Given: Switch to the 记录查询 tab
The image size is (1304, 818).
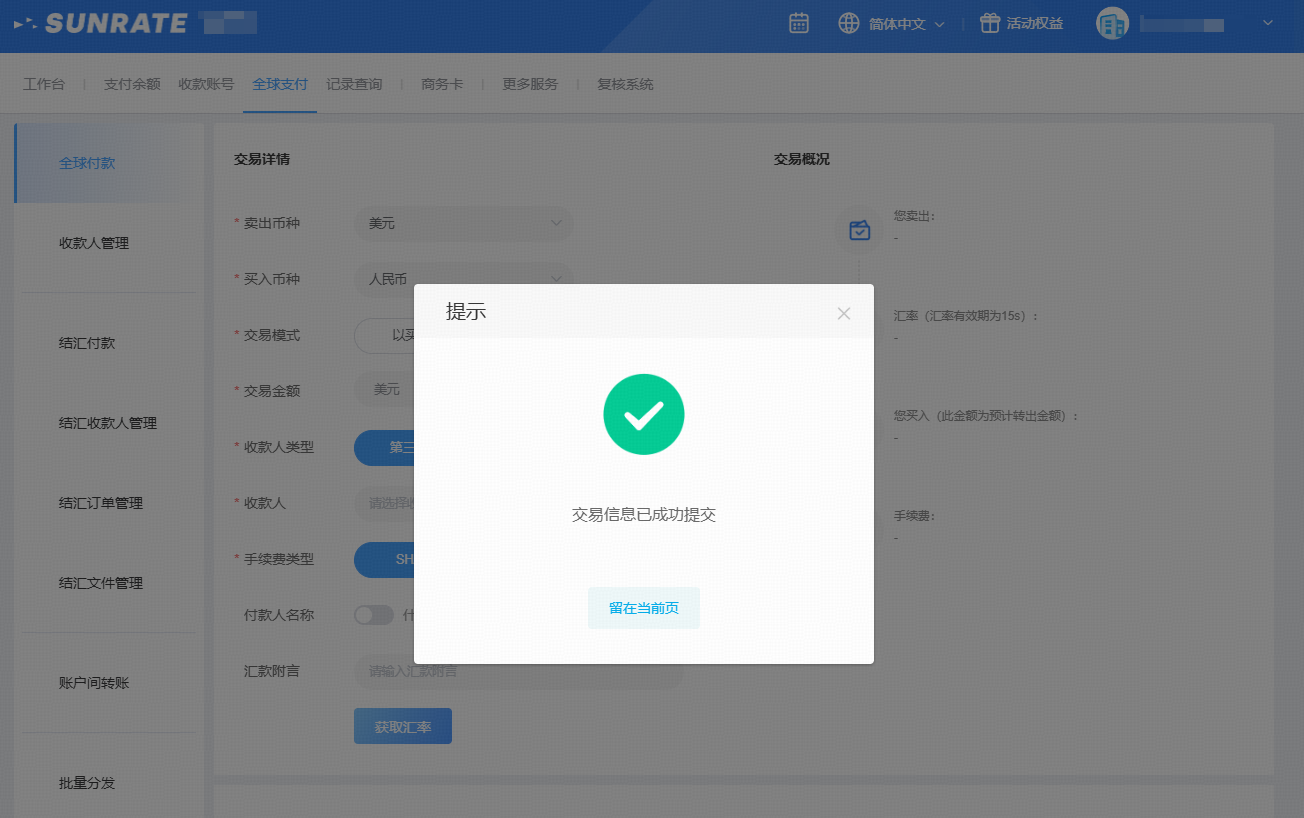Looking at the screenshot, I should click(x=354, y=84).
